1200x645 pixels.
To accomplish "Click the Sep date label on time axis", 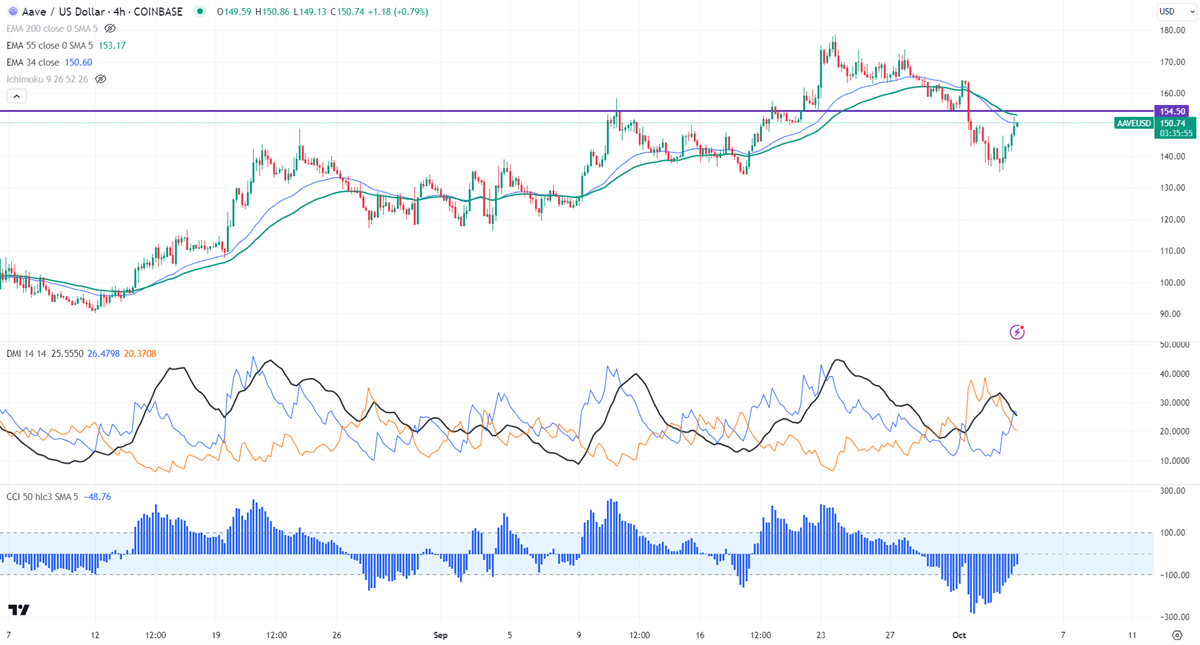I will [441, 635].
